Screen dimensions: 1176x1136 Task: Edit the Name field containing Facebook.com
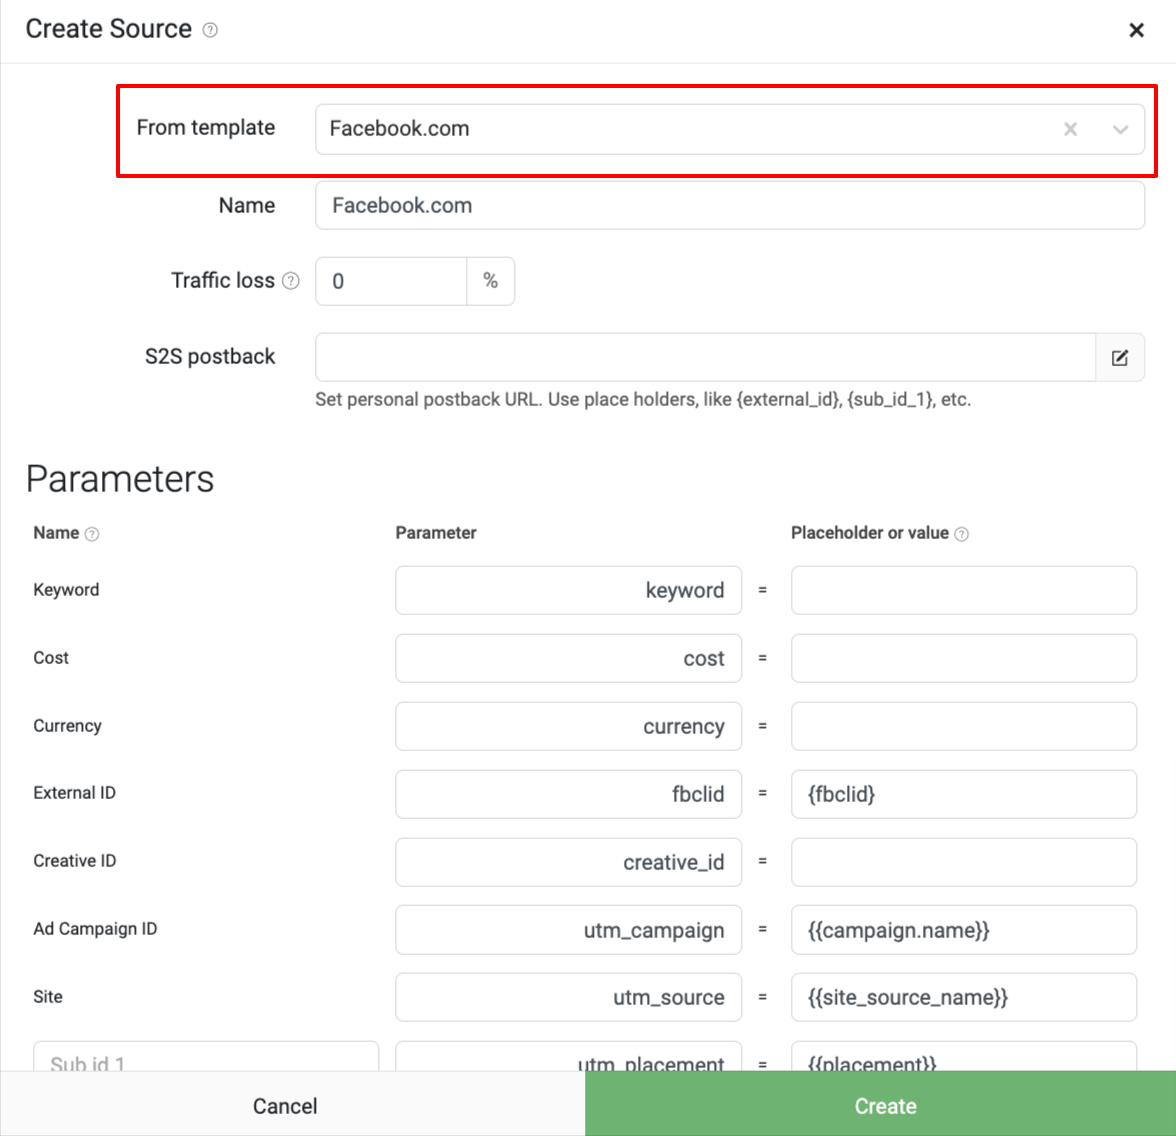(x=730, y=205)
